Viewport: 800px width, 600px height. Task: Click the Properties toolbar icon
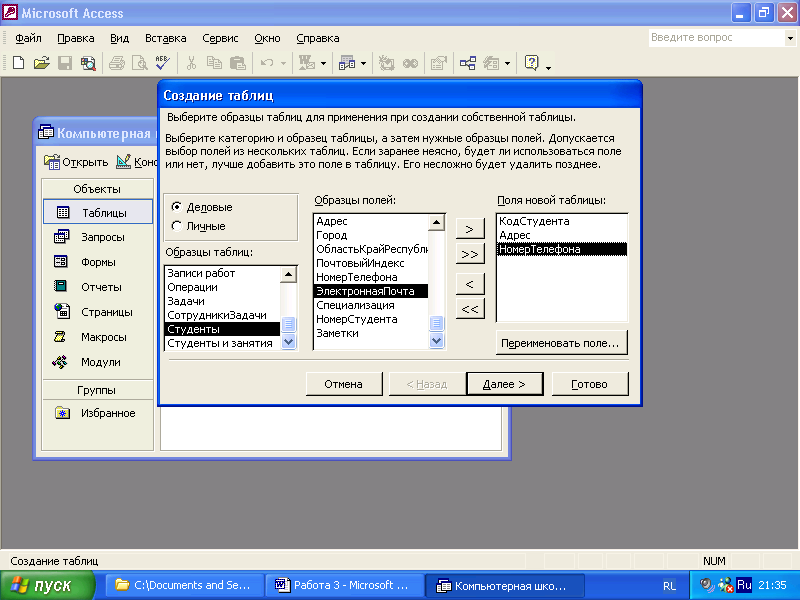[x=438, y=63]
